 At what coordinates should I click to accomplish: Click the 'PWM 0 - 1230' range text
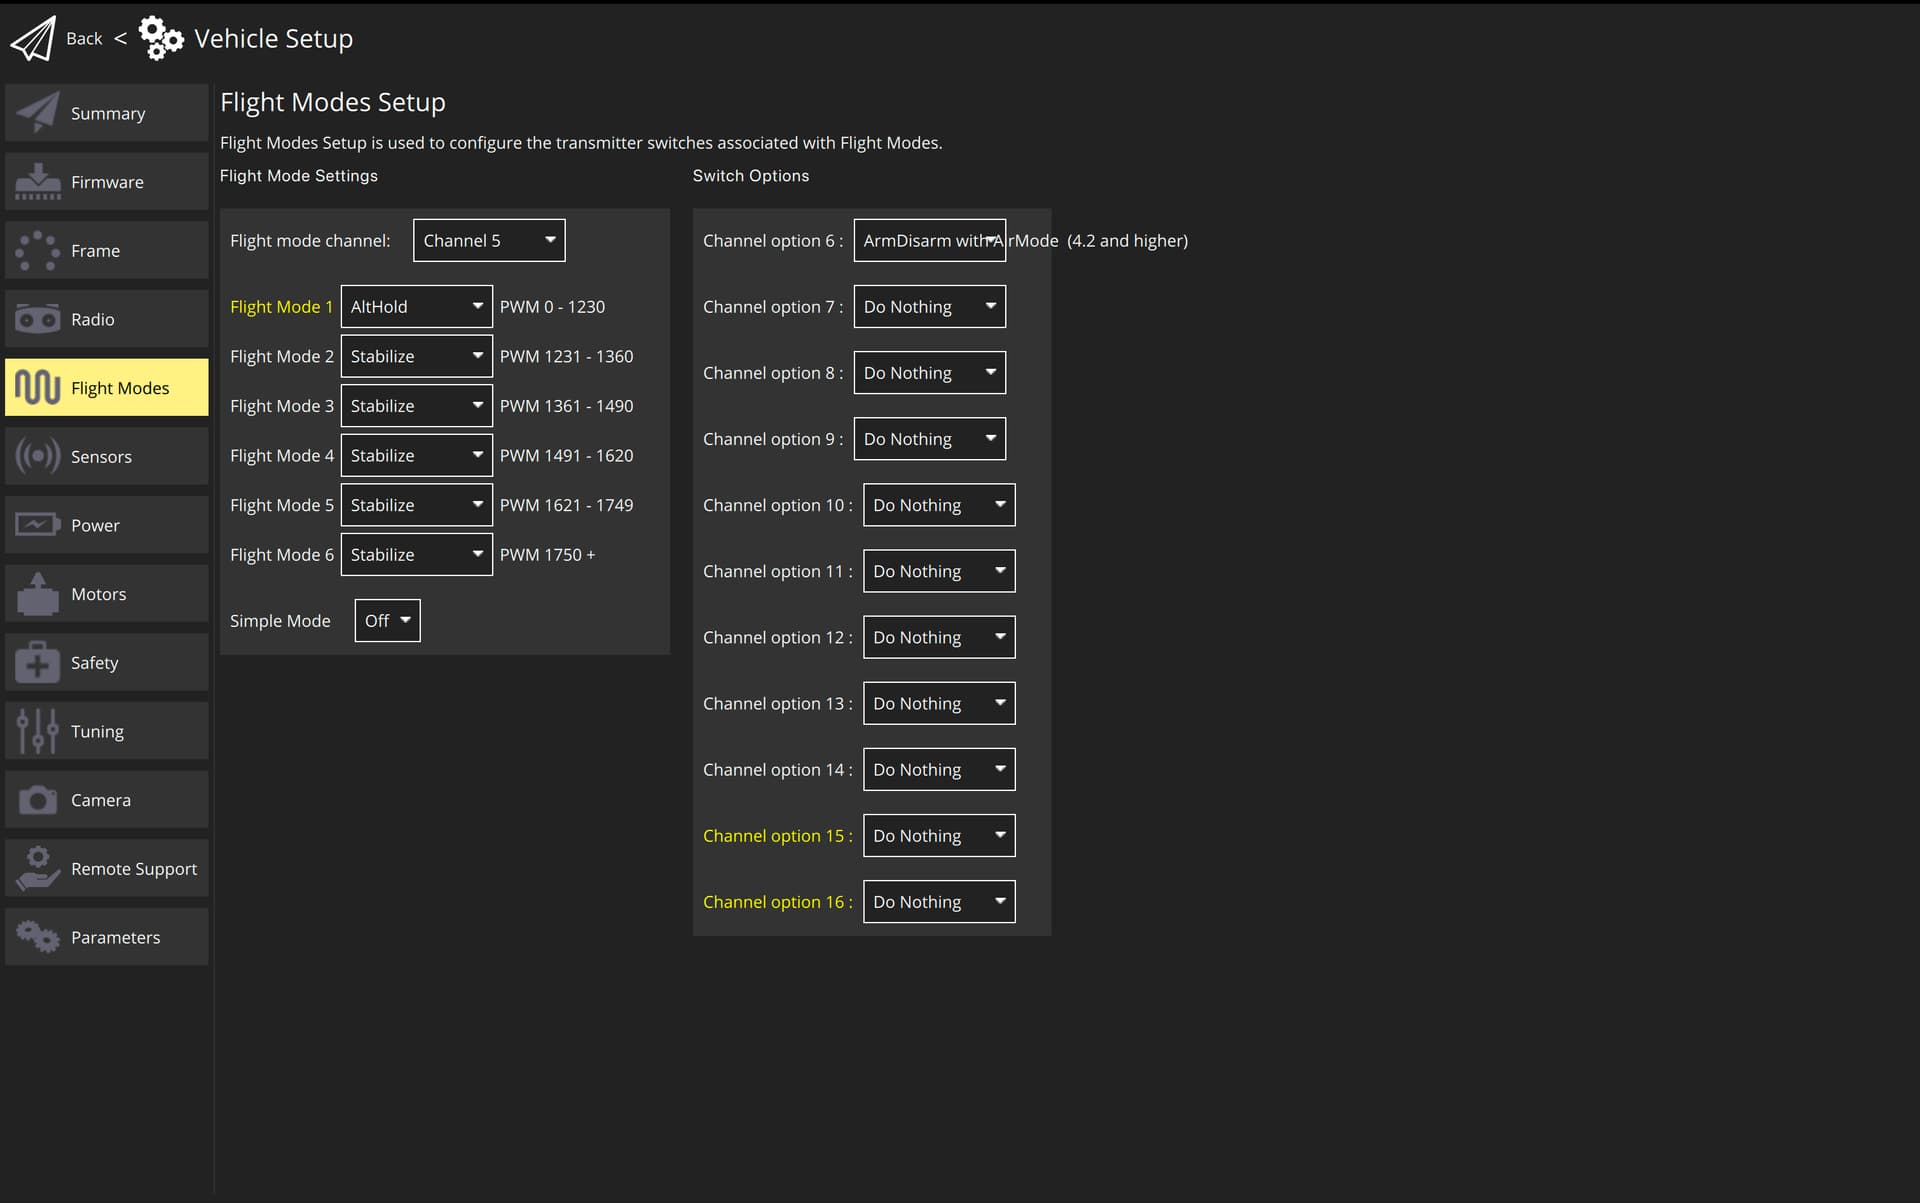pyautogui.click(x=552, y=307)
